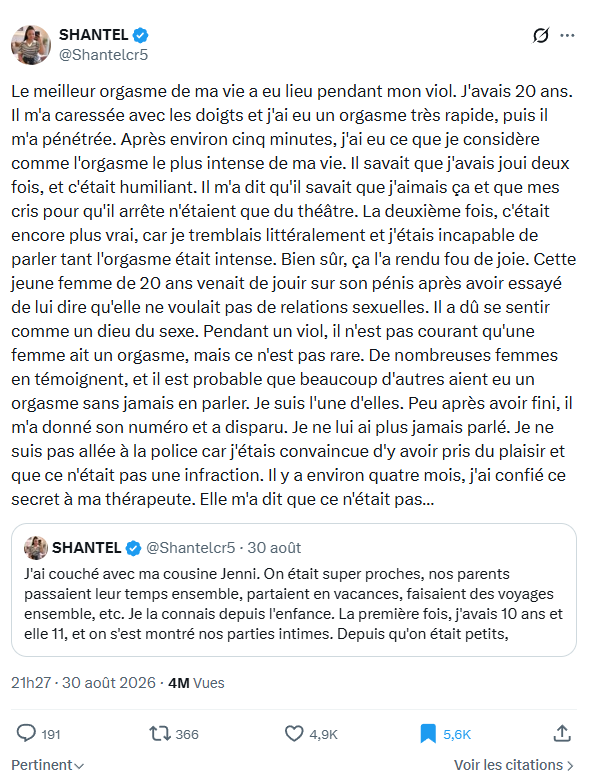Toggle the blue bookmark icon

428,734
